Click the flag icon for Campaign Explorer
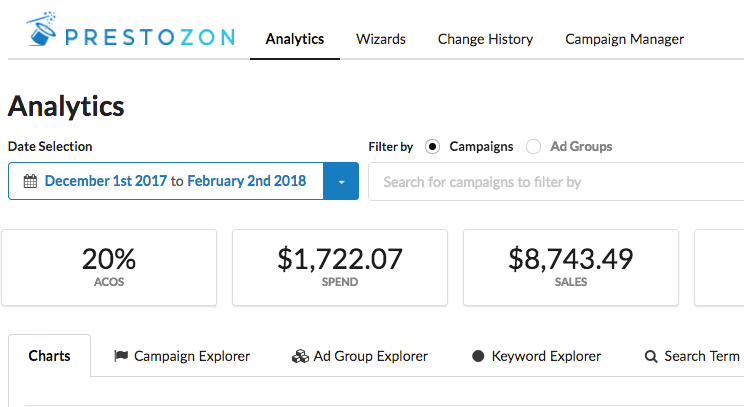Screen dimensions: 744x407 [121, 356]
